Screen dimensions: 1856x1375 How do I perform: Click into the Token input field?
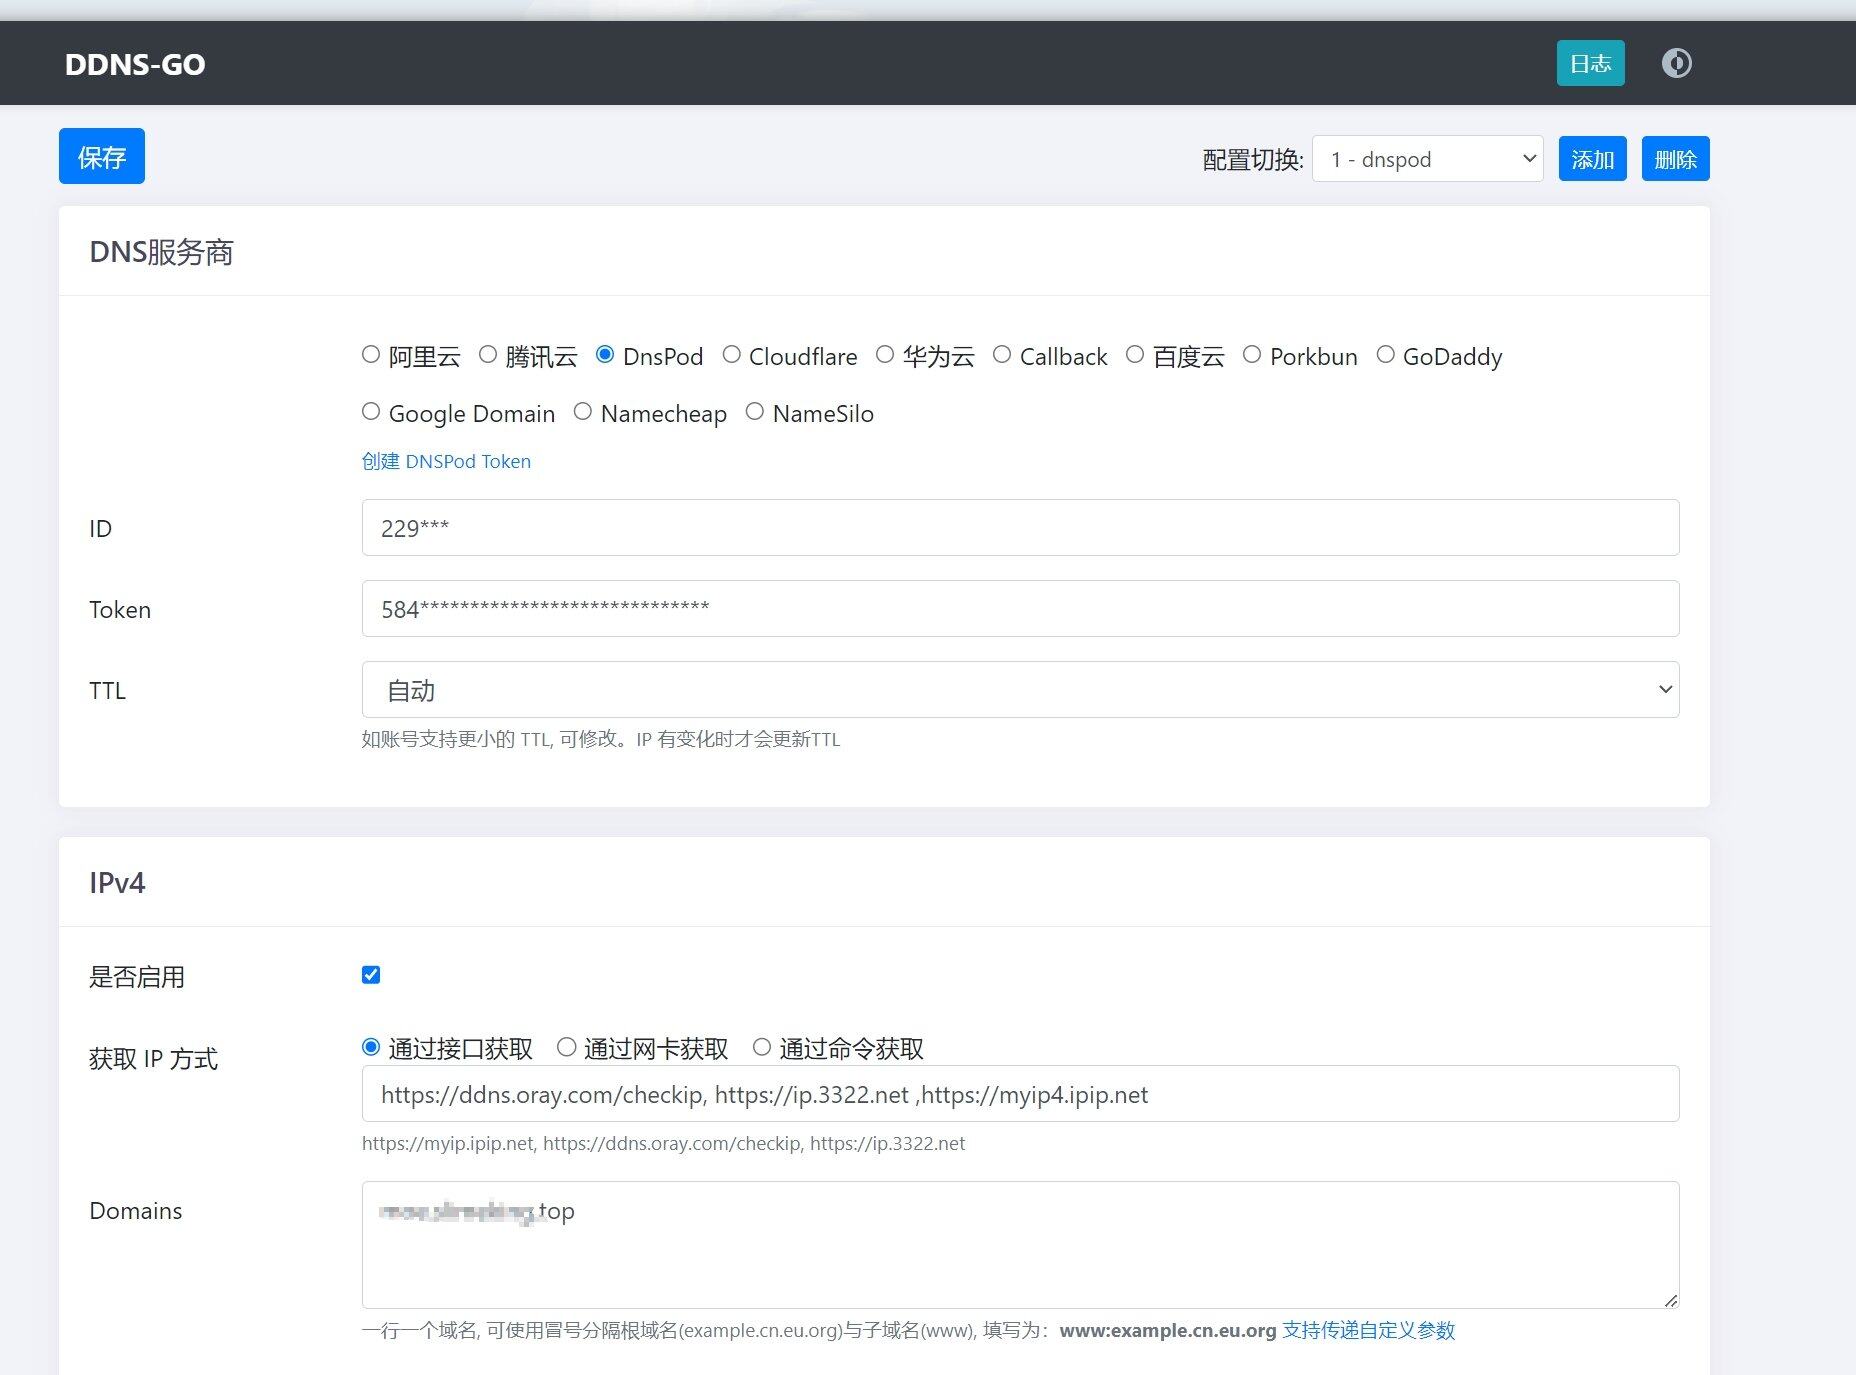click(1020, 609)
